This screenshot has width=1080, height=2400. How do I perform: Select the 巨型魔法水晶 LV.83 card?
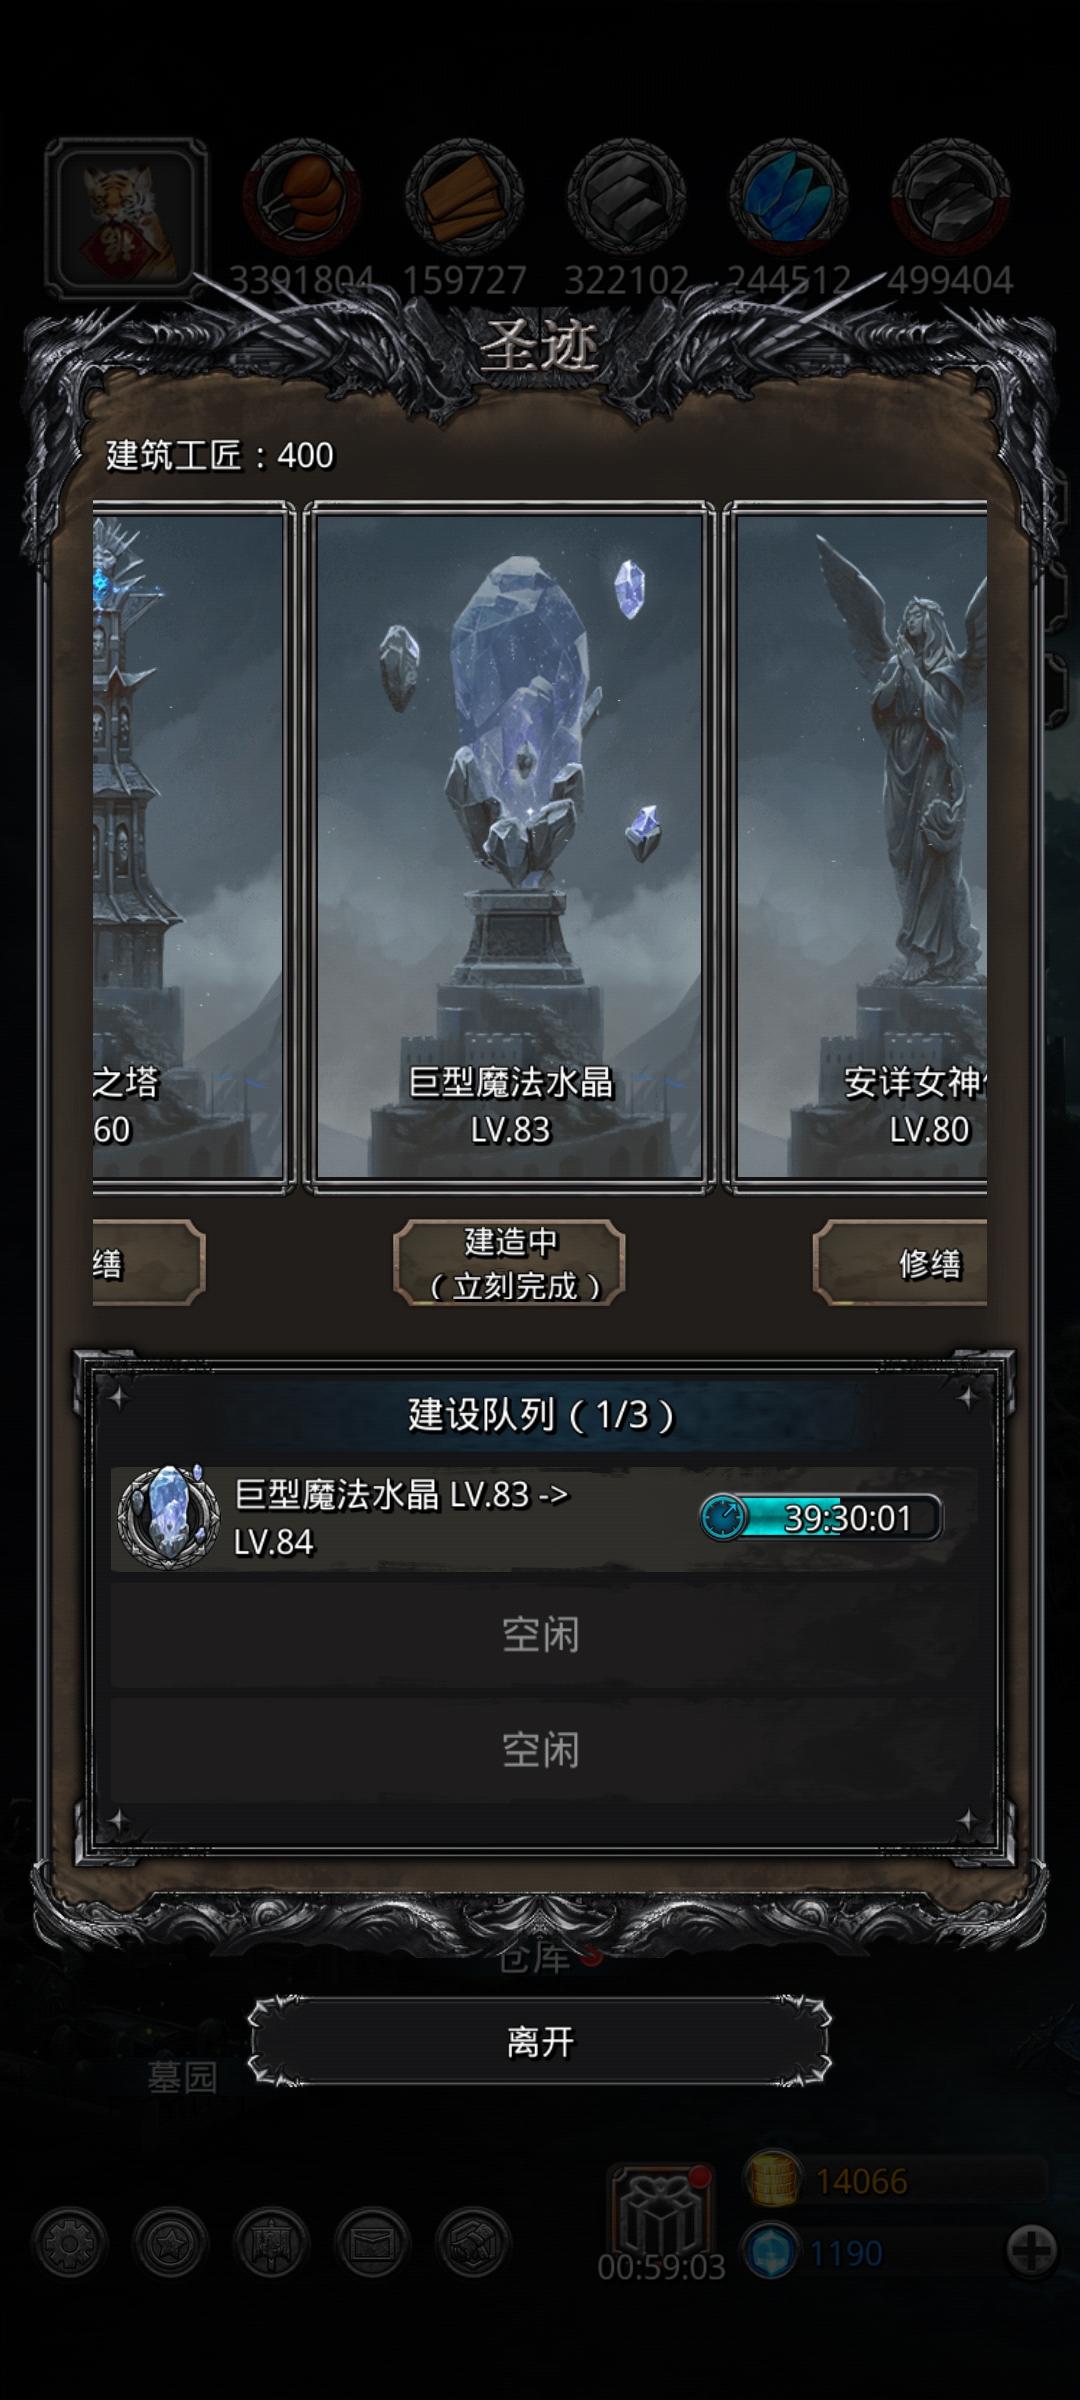click(x=510, y=847)
